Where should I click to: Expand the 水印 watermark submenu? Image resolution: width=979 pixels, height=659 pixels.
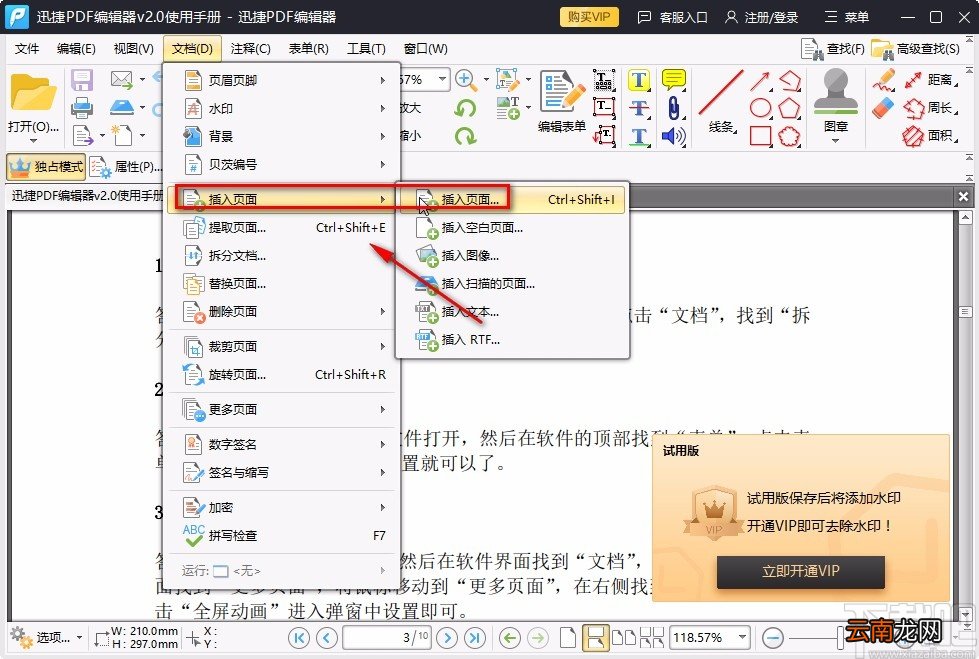(285, 109)
